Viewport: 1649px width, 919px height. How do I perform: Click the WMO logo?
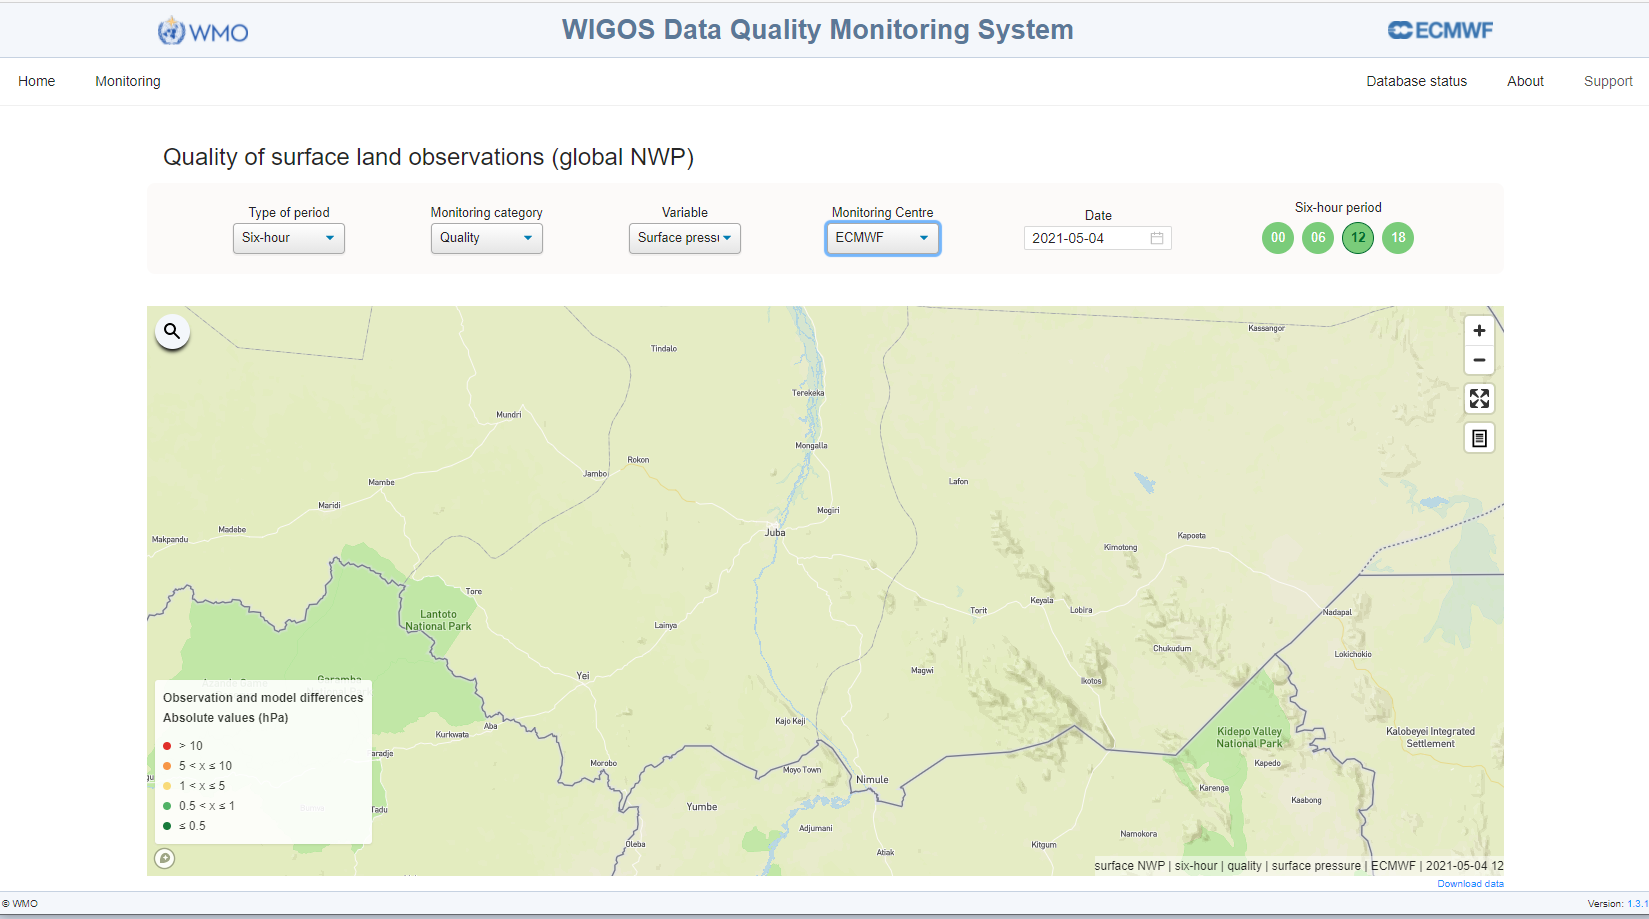pyautogui.click(x=203, y=31)
